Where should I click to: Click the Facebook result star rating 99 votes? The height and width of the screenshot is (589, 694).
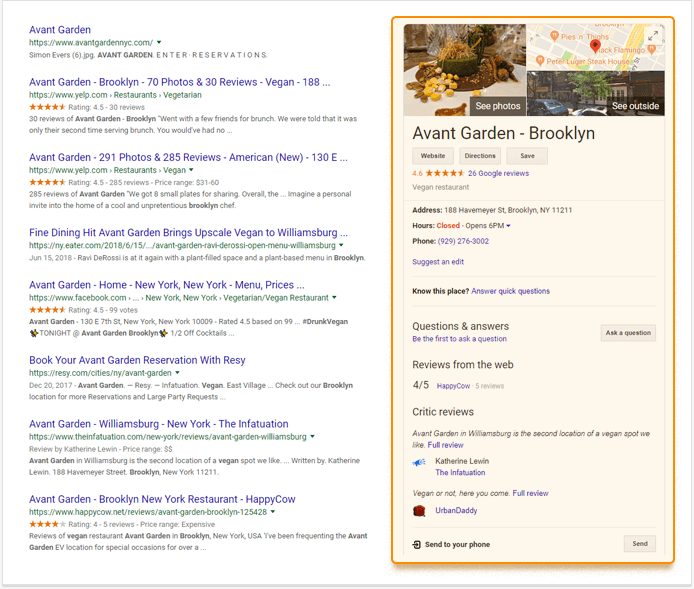(x=47, y=310)
